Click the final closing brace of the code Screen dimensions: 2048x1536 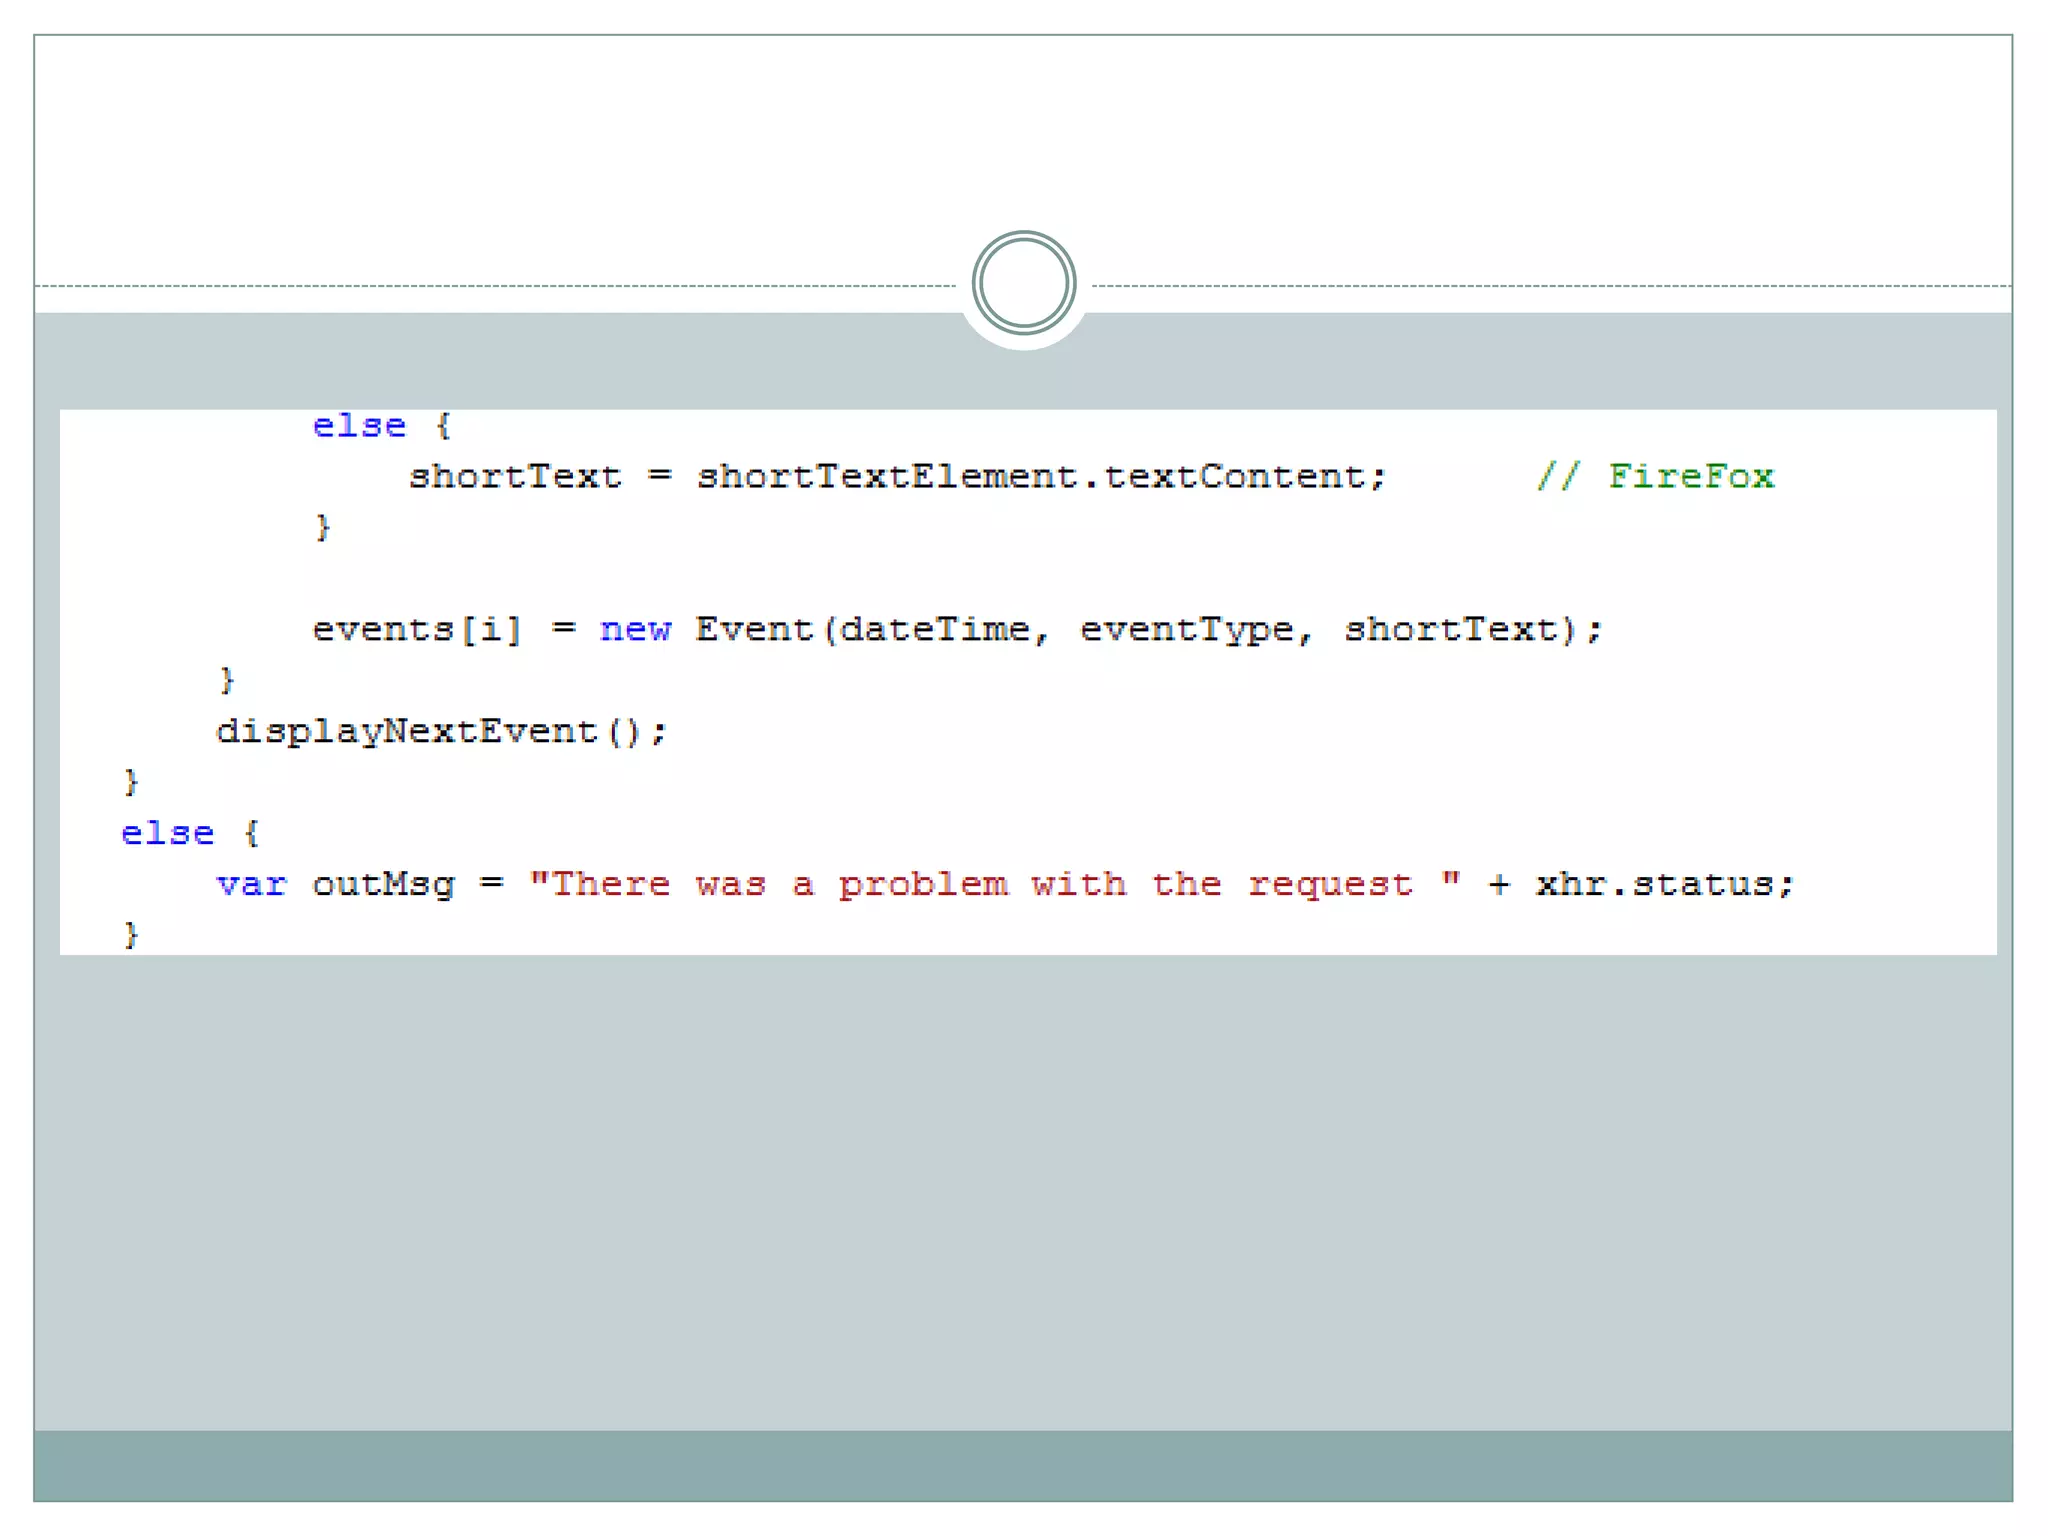[131, 935]
